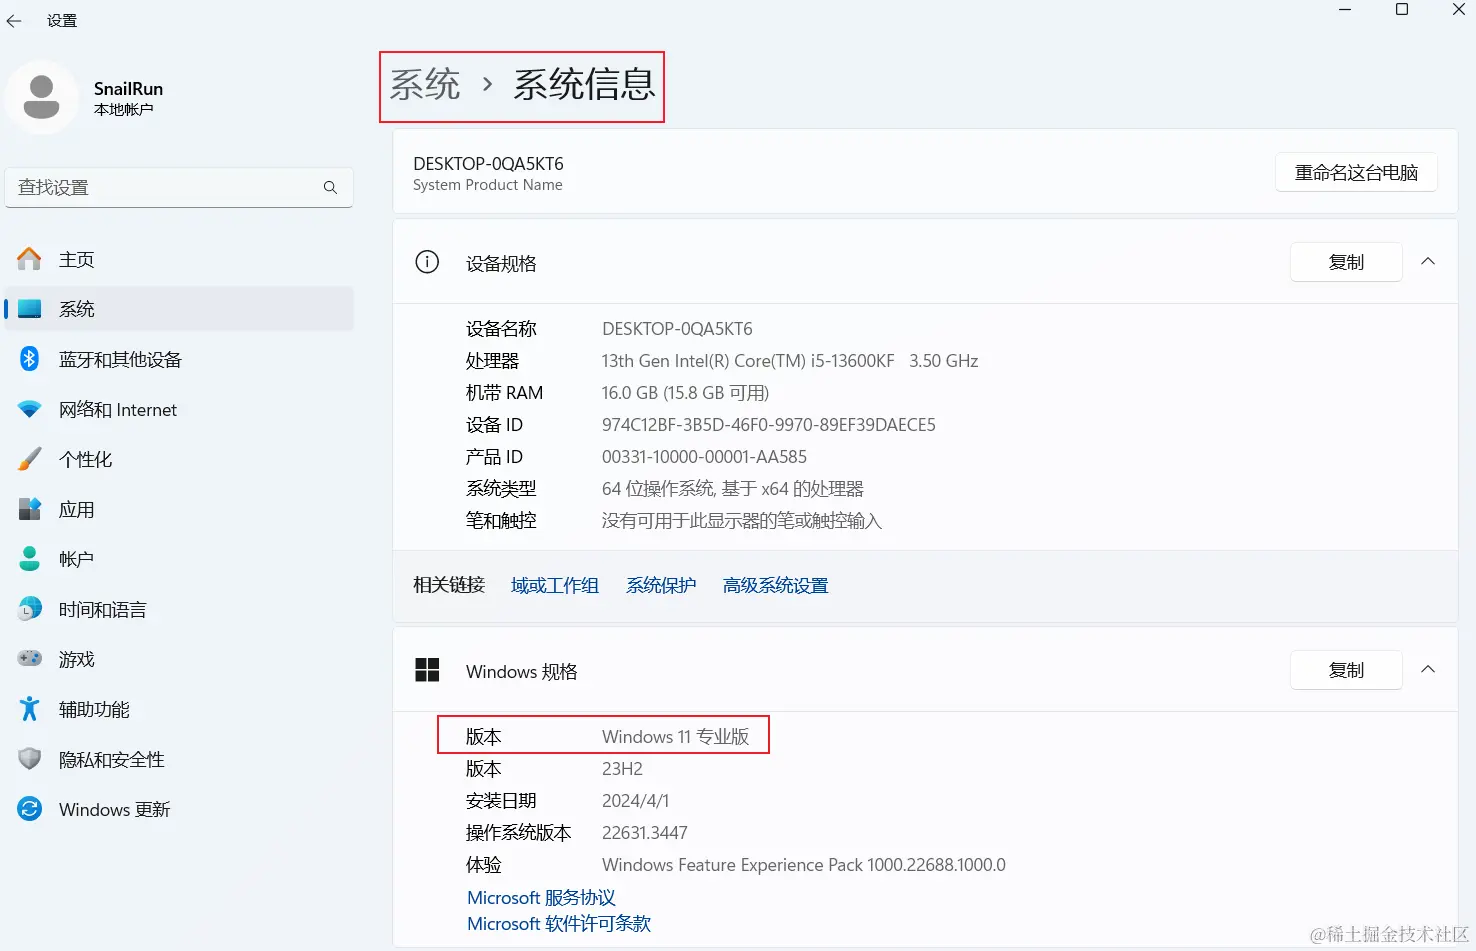Image resolution: width=1476 pixels, height=951 pixels.
Task: Minimize the Settings window
Action: pyautogui.click(x=1346, y=10)
